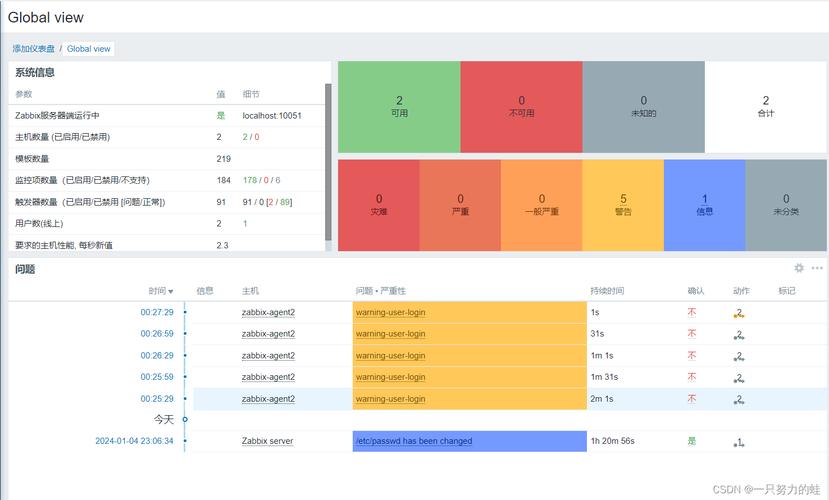Click the 添加仪表盘 breadcrumb
This screenshot has width=829, height=500.
pyautogui.click(x=34, y=49)
